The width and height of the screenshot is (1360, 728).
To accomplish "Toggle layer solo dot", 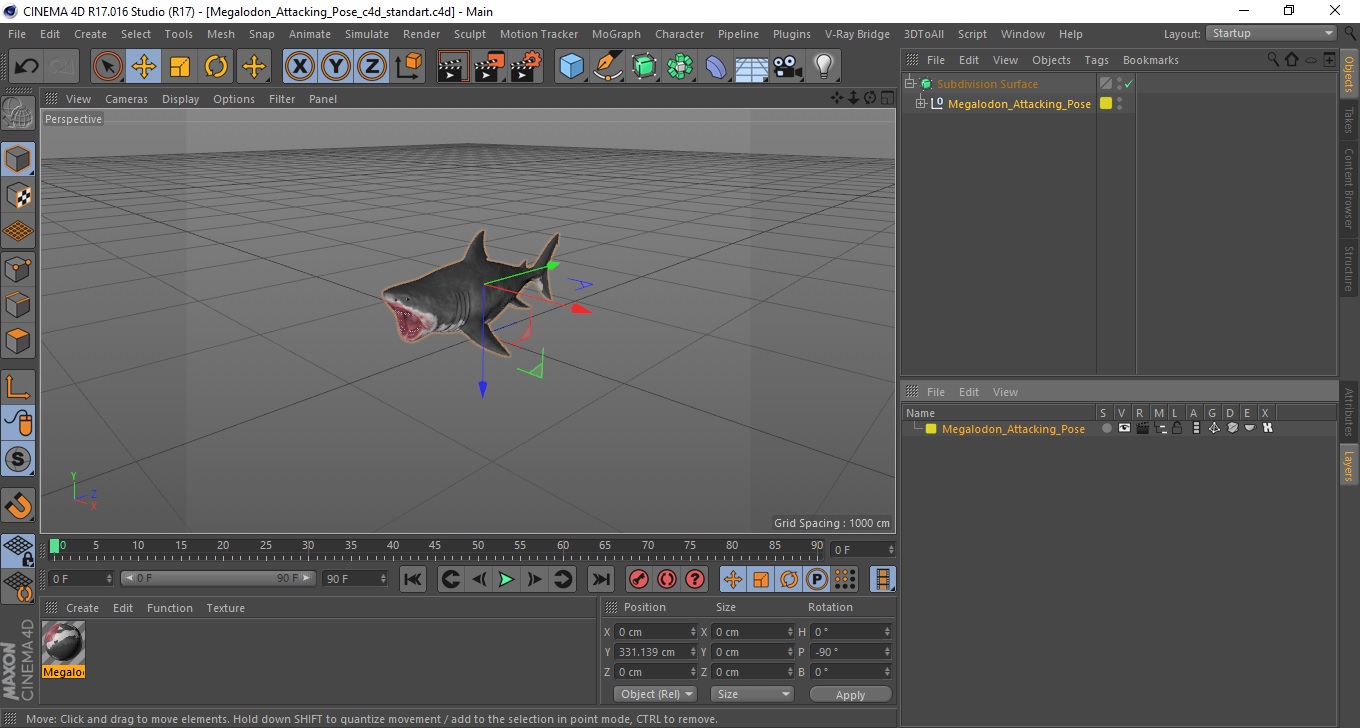I will tap(1106, 428).
